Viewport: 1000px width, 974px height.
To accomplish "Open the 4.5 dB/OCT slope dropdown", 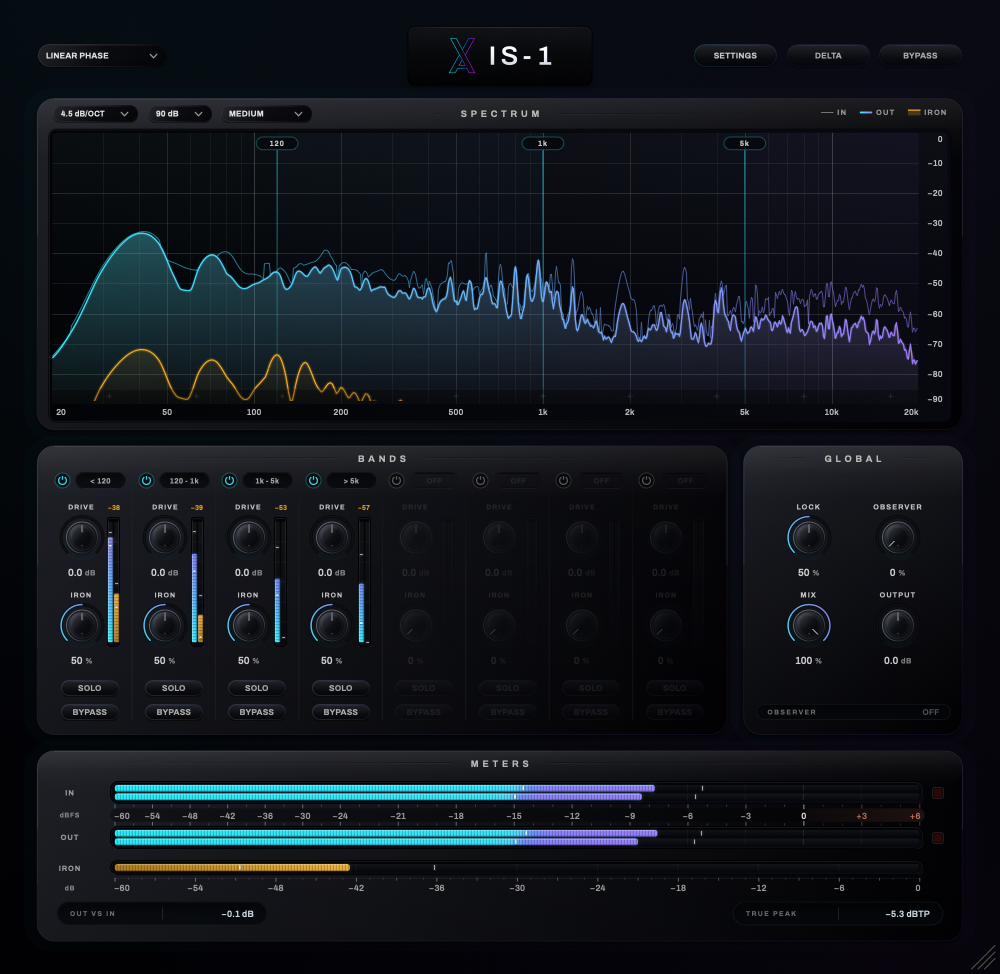I will click(94, 114).
